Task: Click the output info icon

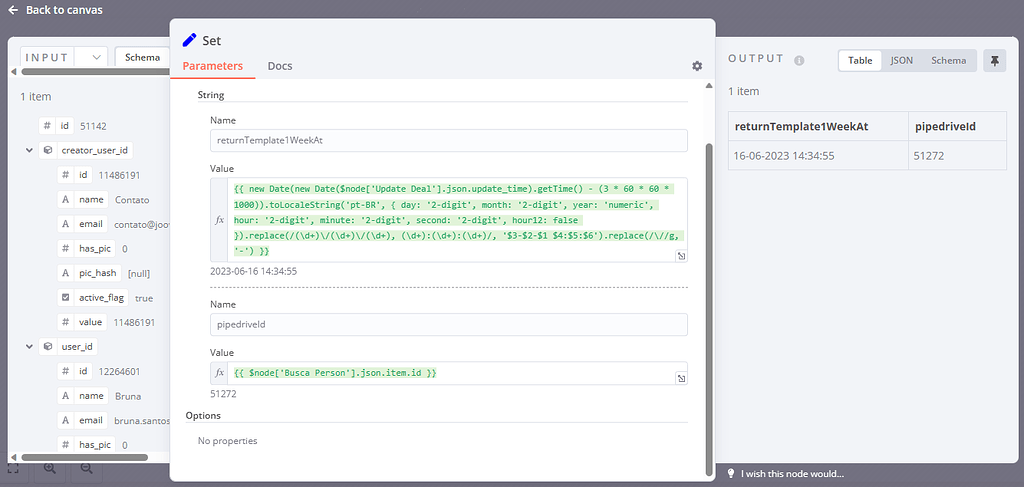Action: point(799,60)
